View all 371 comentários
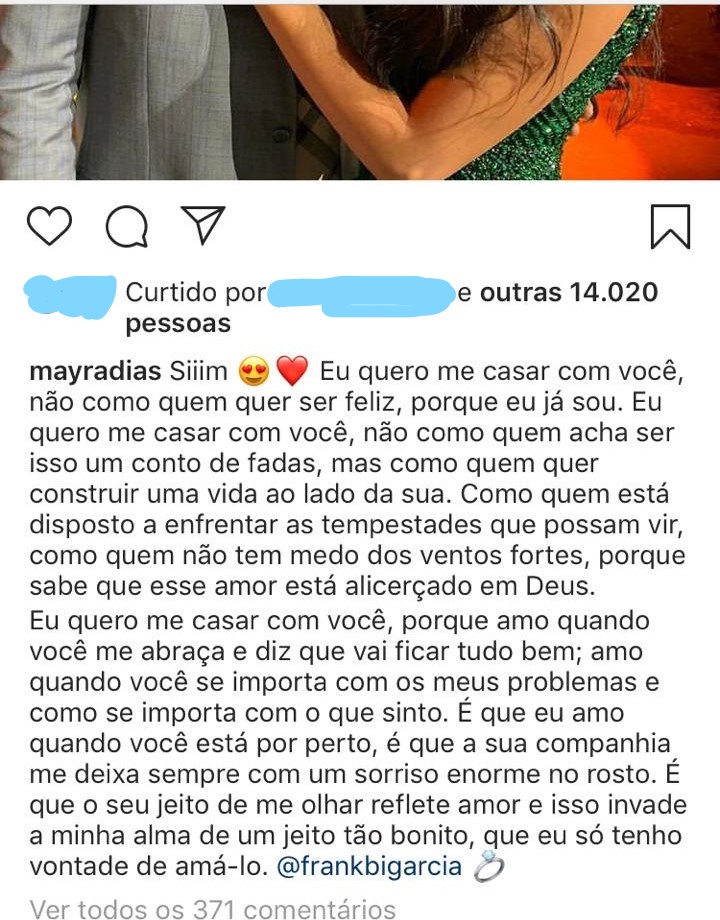The height and width of the screenshot is (920, 720). 212,909
